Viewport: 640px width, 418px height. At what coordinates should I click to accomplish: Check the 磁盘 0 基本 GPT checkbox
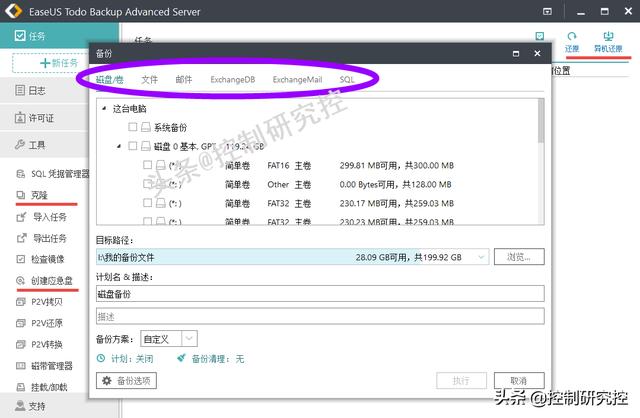[132, 146]
